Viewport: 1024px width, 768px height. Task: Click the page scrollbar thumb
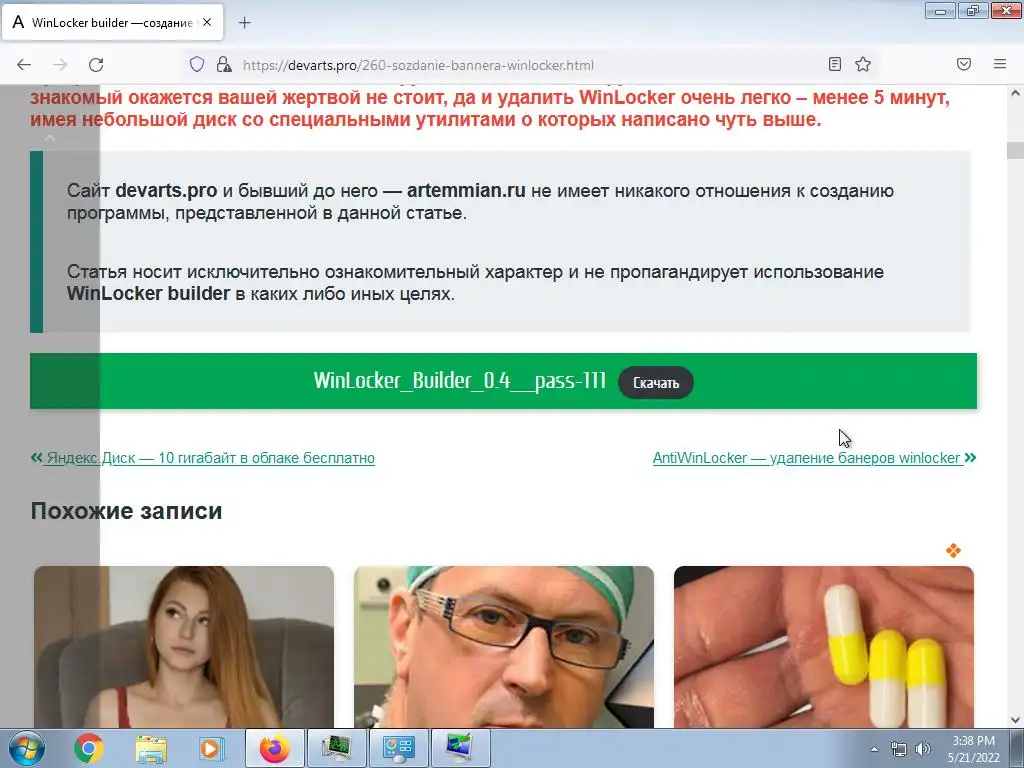pos(1015,150)
